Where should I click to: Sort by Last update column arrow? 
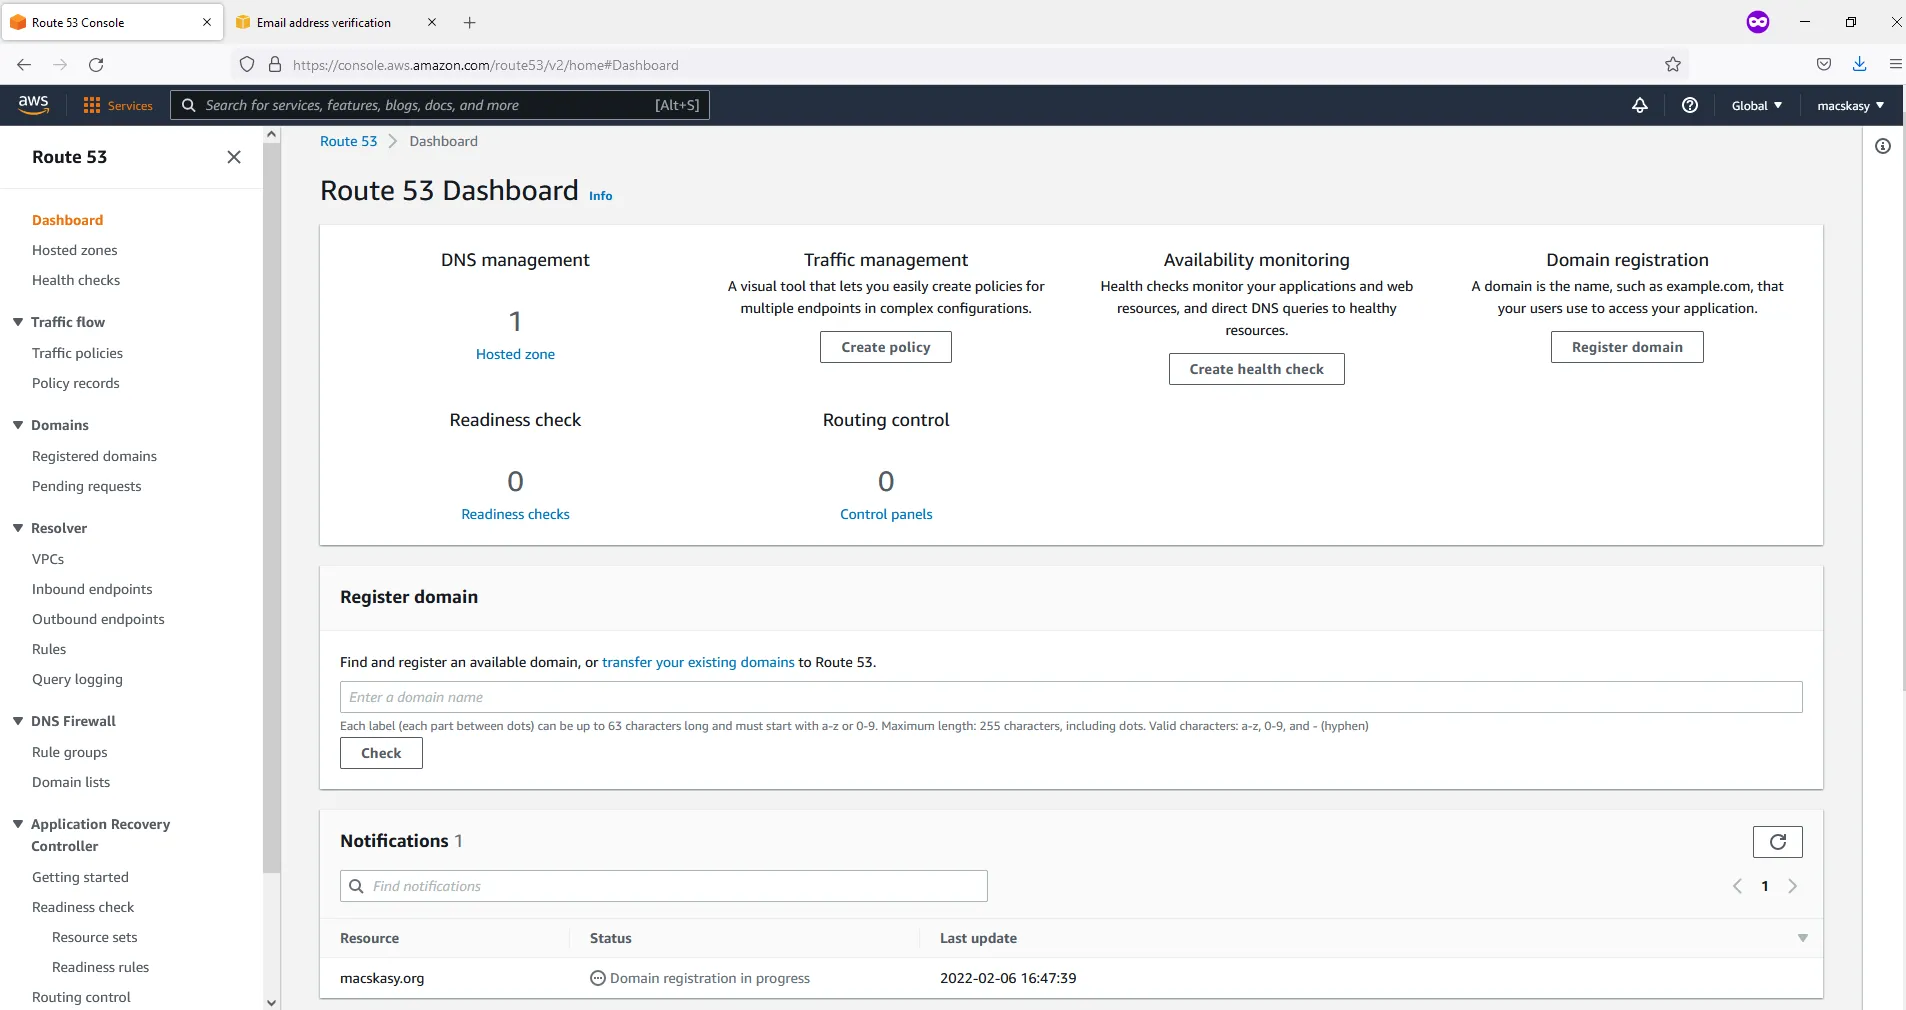[x=1803, y=938]
